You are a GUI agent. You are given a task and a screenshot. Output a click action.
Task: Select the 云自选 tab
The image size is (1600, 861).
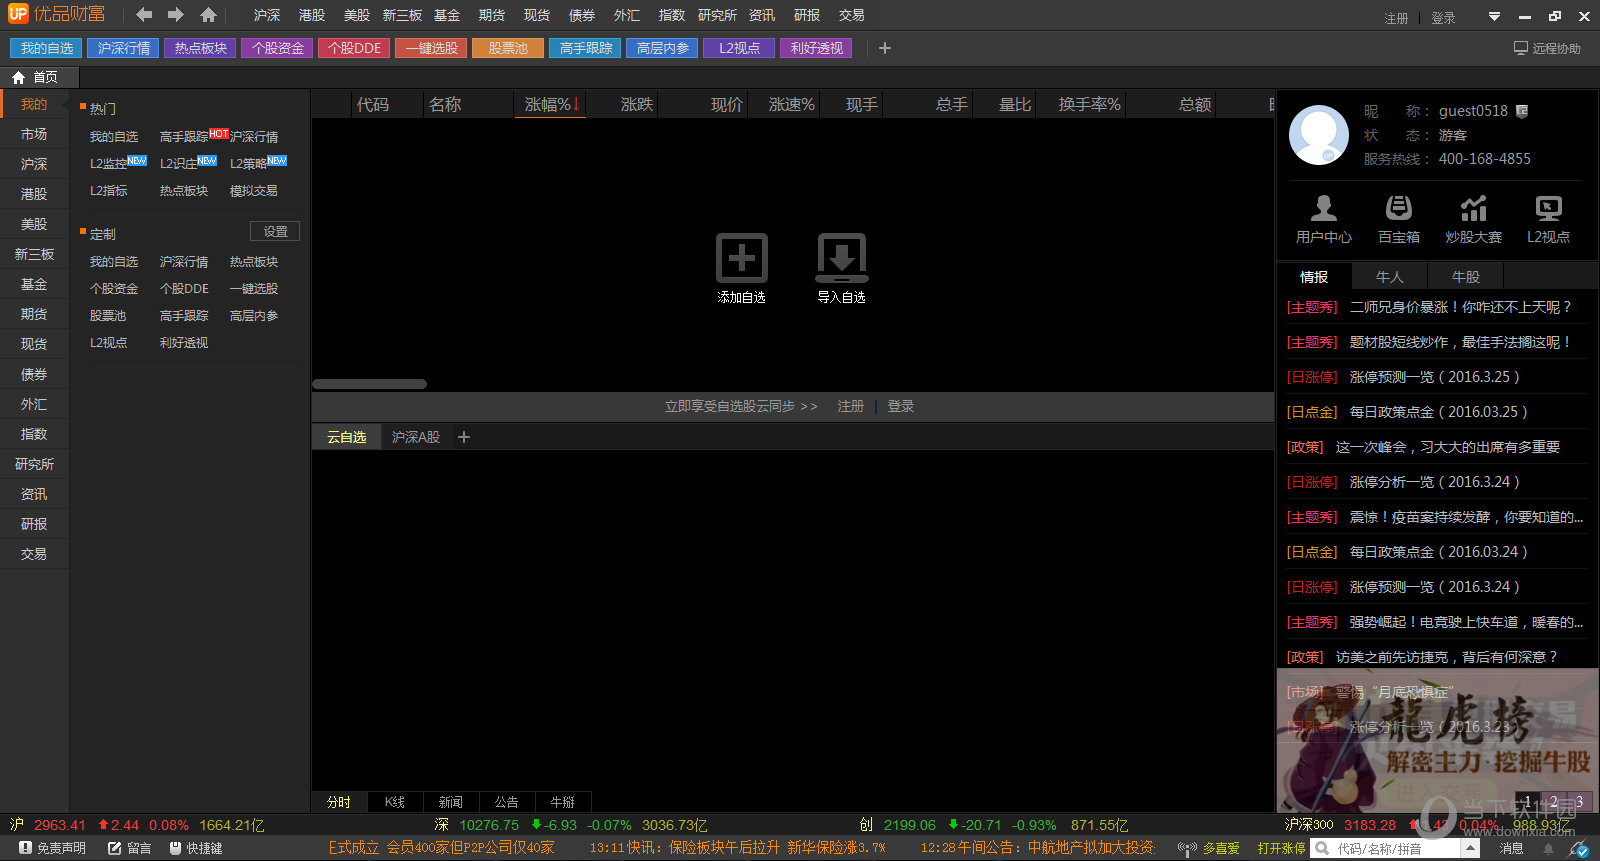point(347,437)
